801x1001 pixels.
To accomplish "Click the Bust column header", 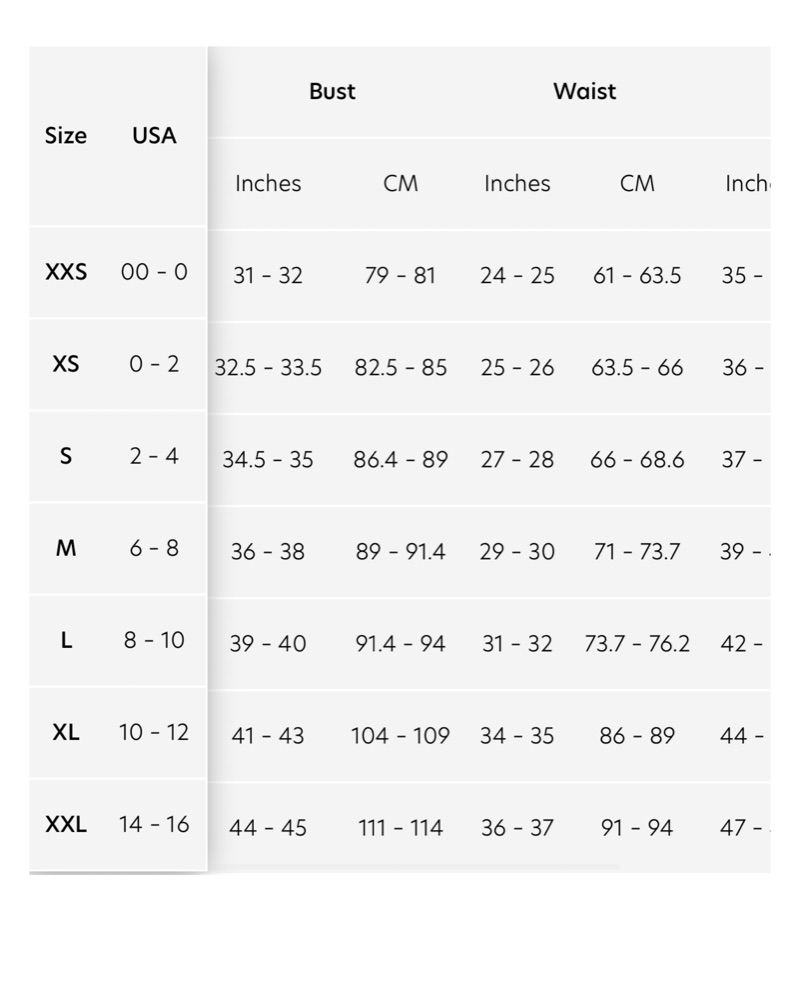I will tap(332, 91).
